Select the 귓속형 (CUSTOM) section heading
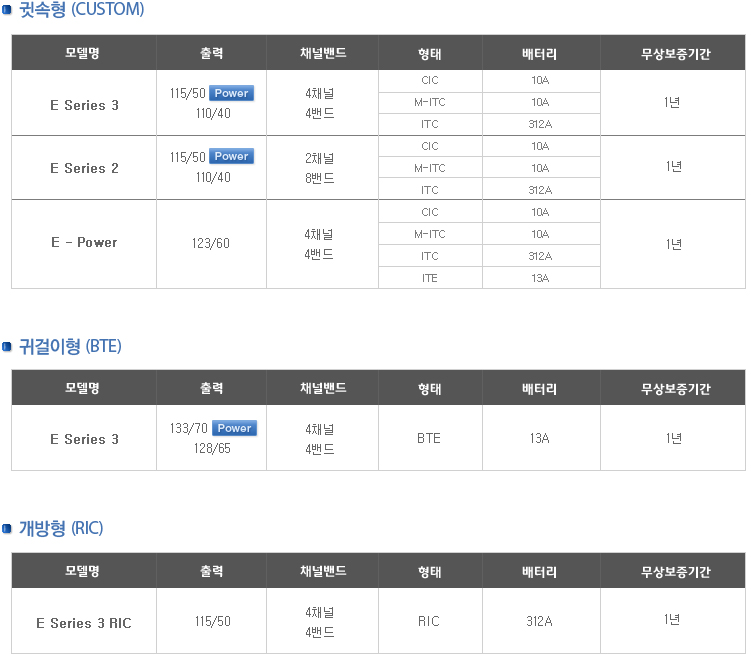This screenshot has width=751, height=656. [81, 10]
